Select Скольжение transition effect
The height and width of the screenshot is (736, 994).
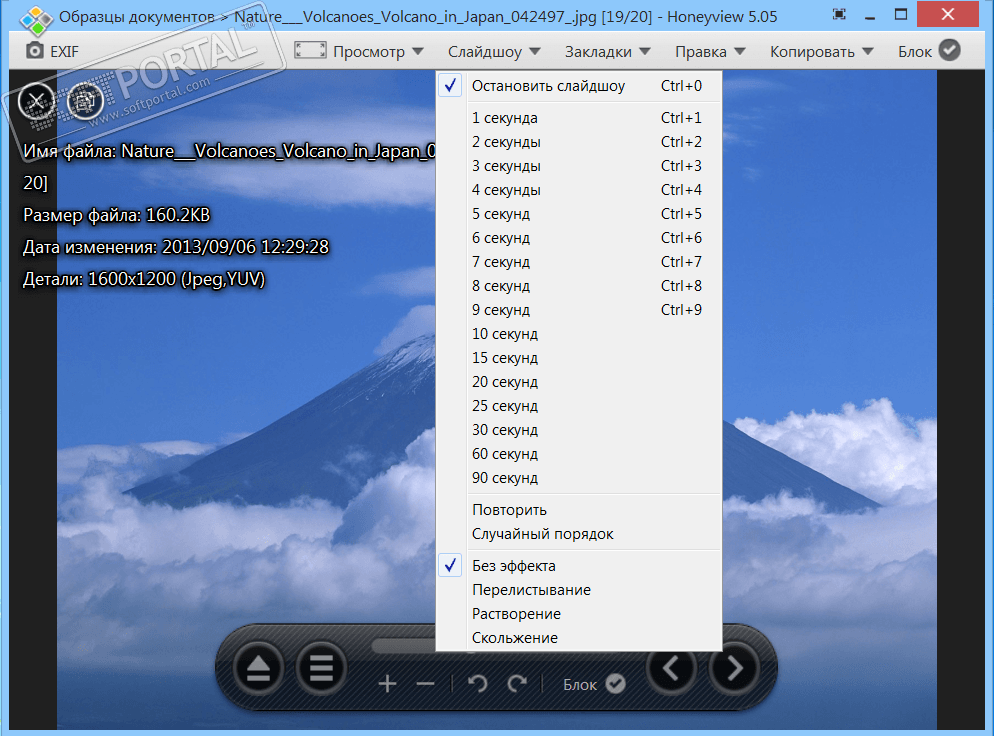click(579, 638)
